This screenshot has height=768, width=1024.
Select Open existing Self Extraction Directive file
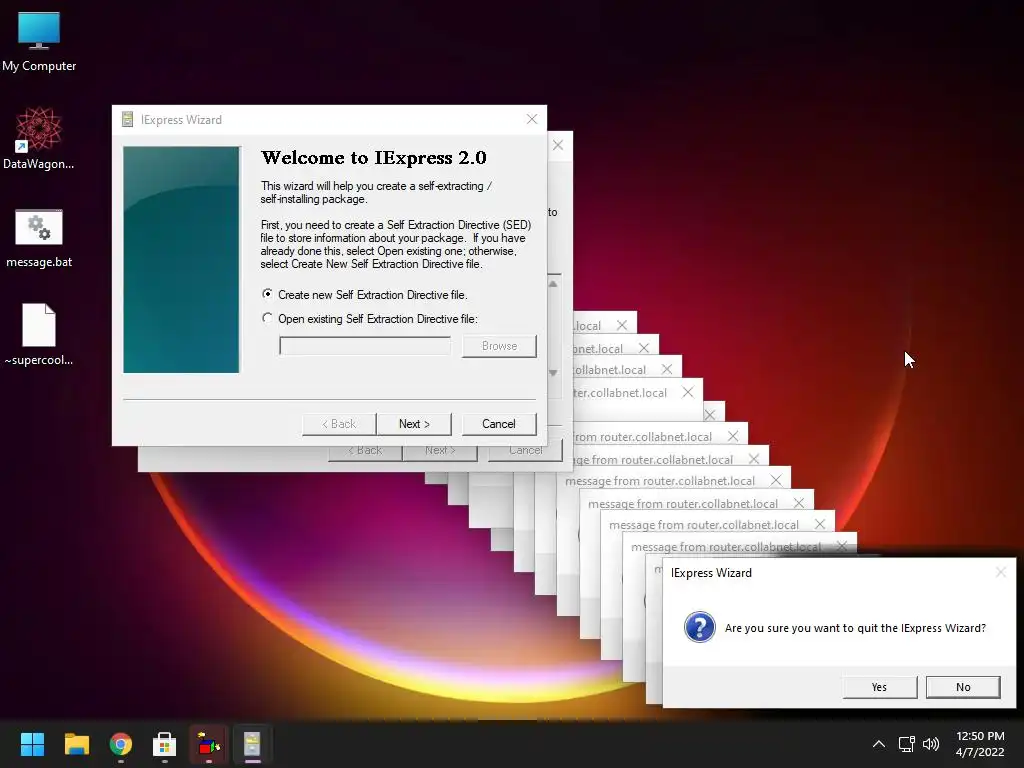coord(370,319)
